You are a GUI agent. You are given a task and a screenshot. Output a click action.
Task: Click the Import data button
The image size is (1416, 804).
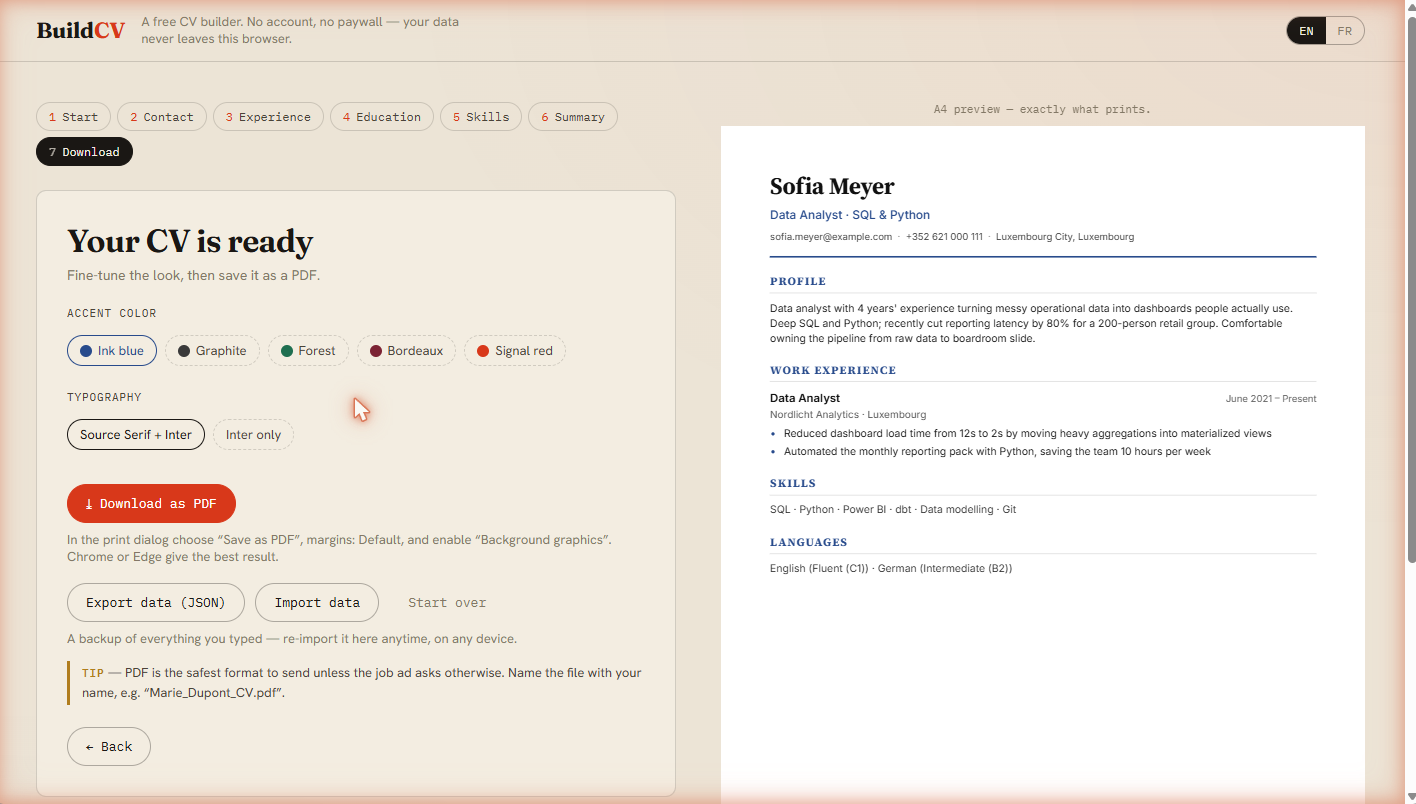[317, 603]
